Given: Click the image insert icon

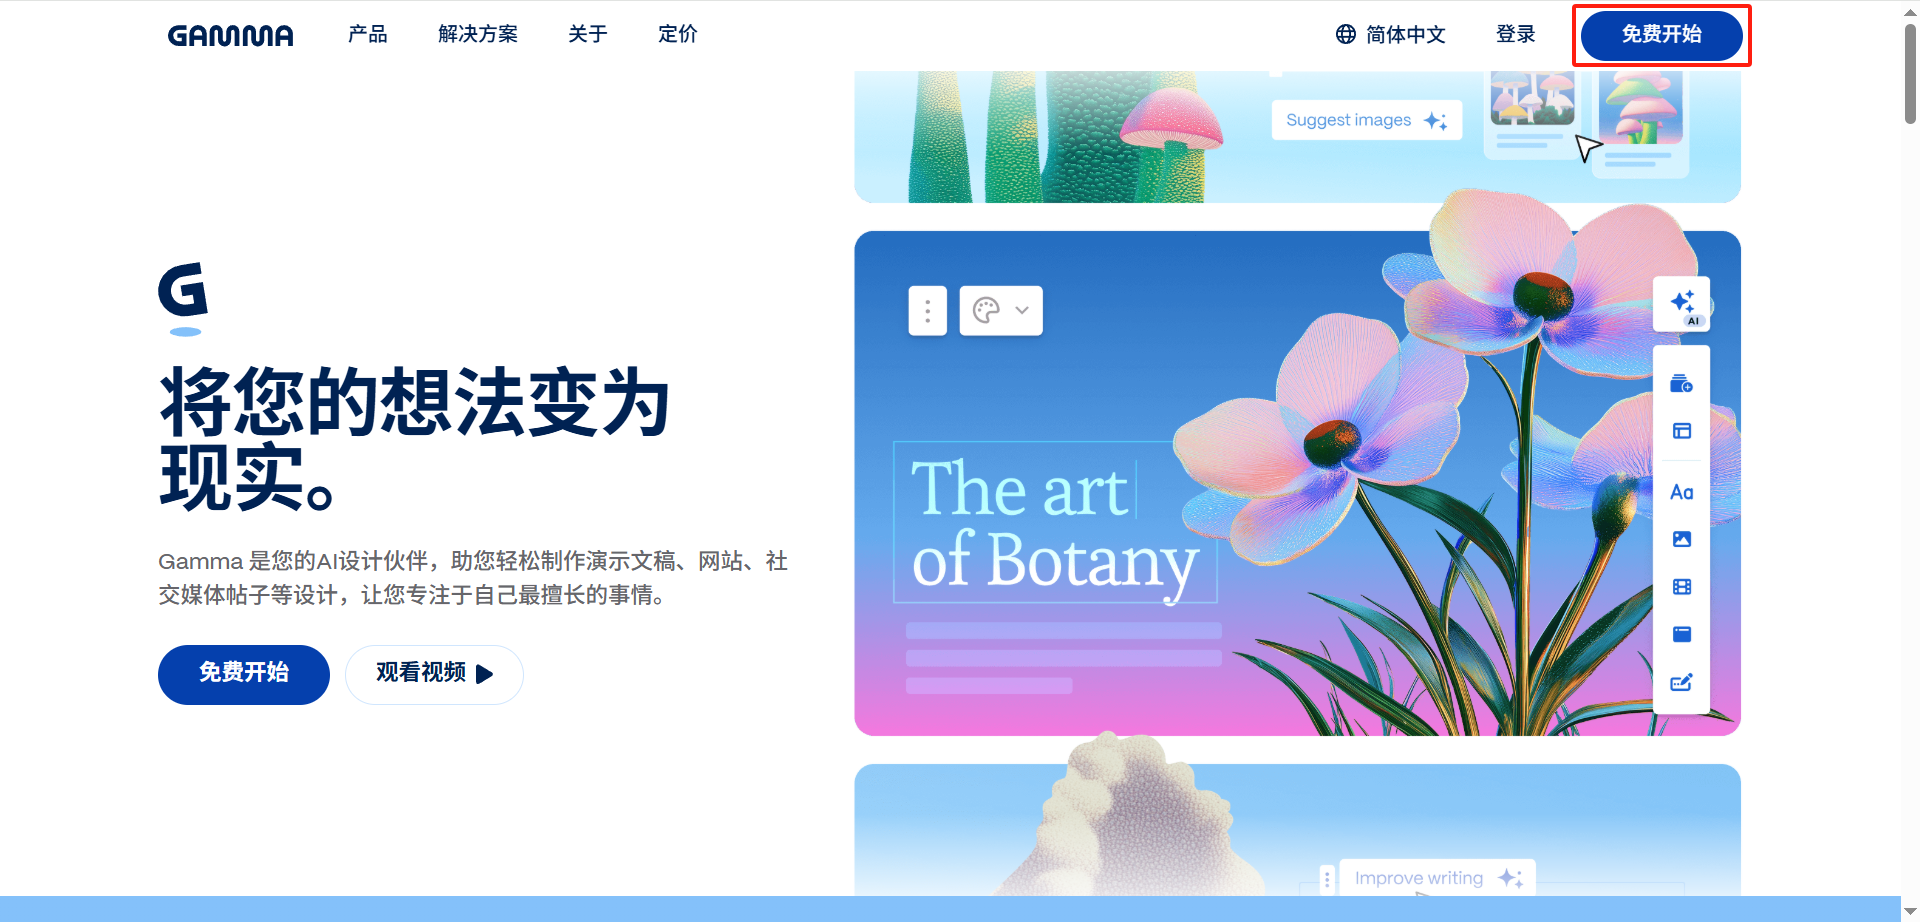Looking at the screenshot, I should pyautogui.click(x=1681, y=539).
